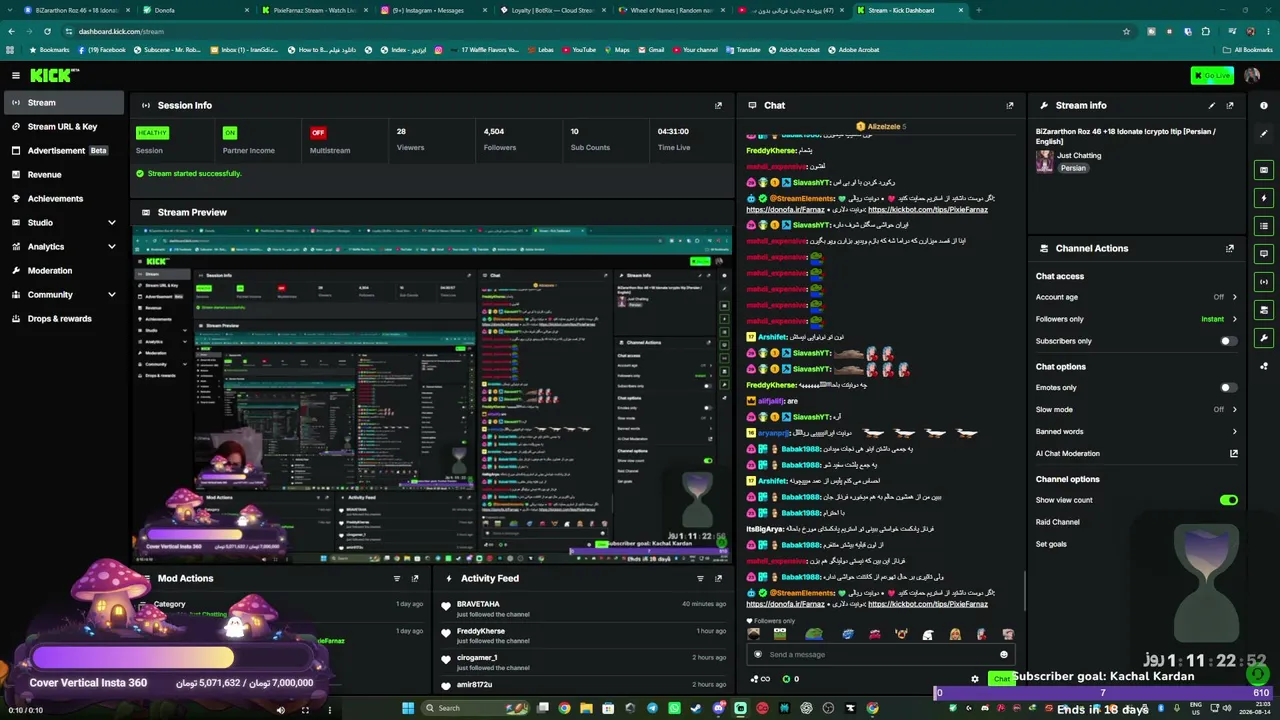
Task: Pop out the Mod Actions panel
Action: tap(415, 578)
